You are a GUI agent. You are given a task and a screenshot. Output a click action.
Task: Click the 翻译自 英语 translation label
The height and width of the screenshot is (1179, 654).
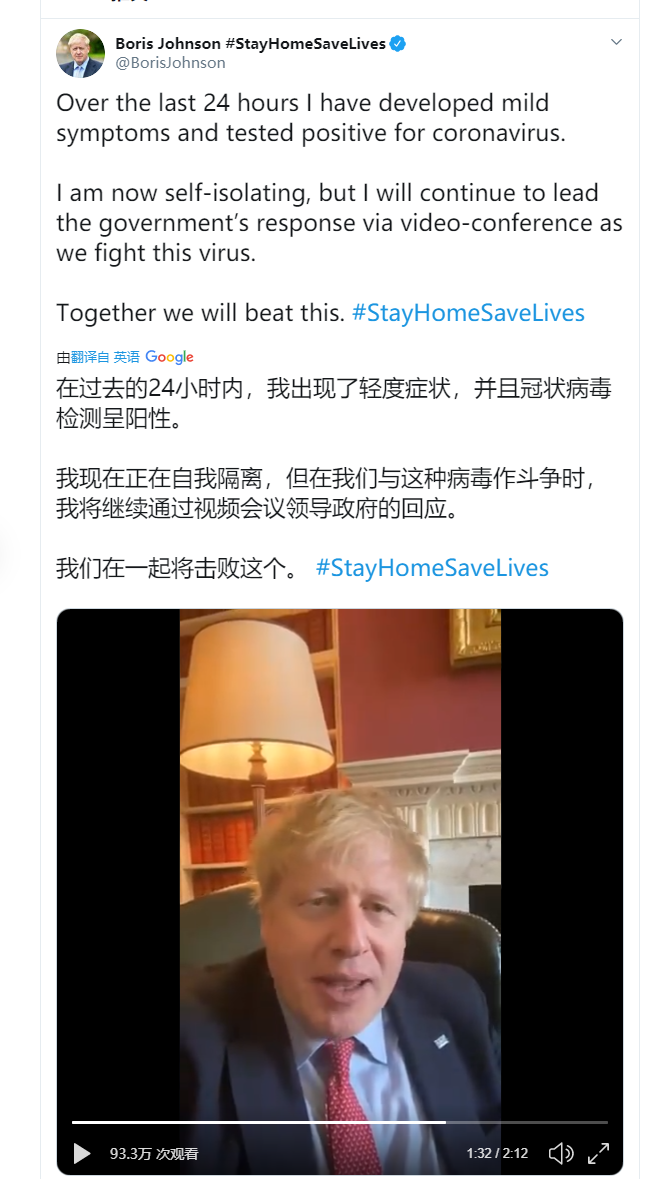[x=104, y=357]
